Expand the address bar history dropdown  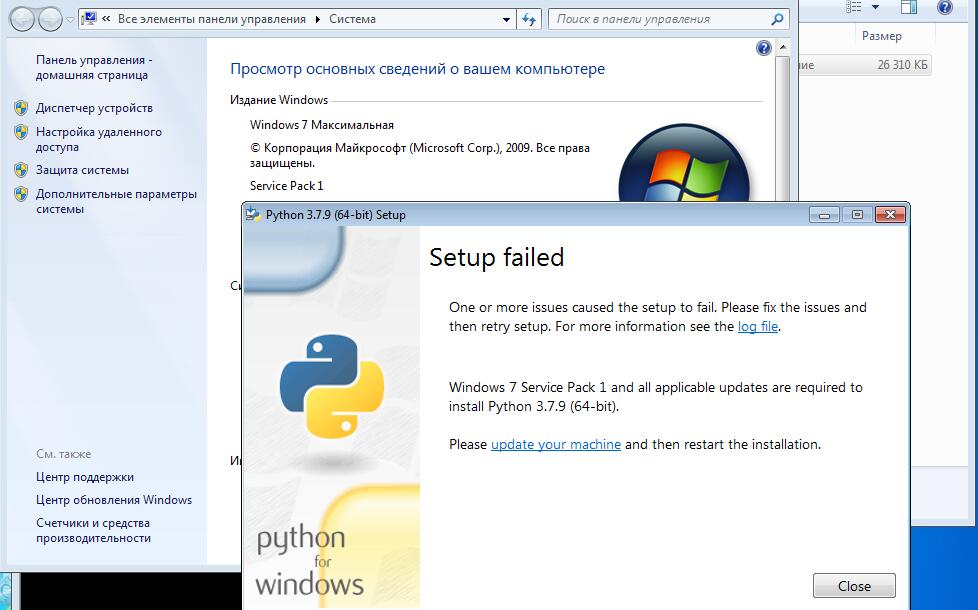pos(506,19)
